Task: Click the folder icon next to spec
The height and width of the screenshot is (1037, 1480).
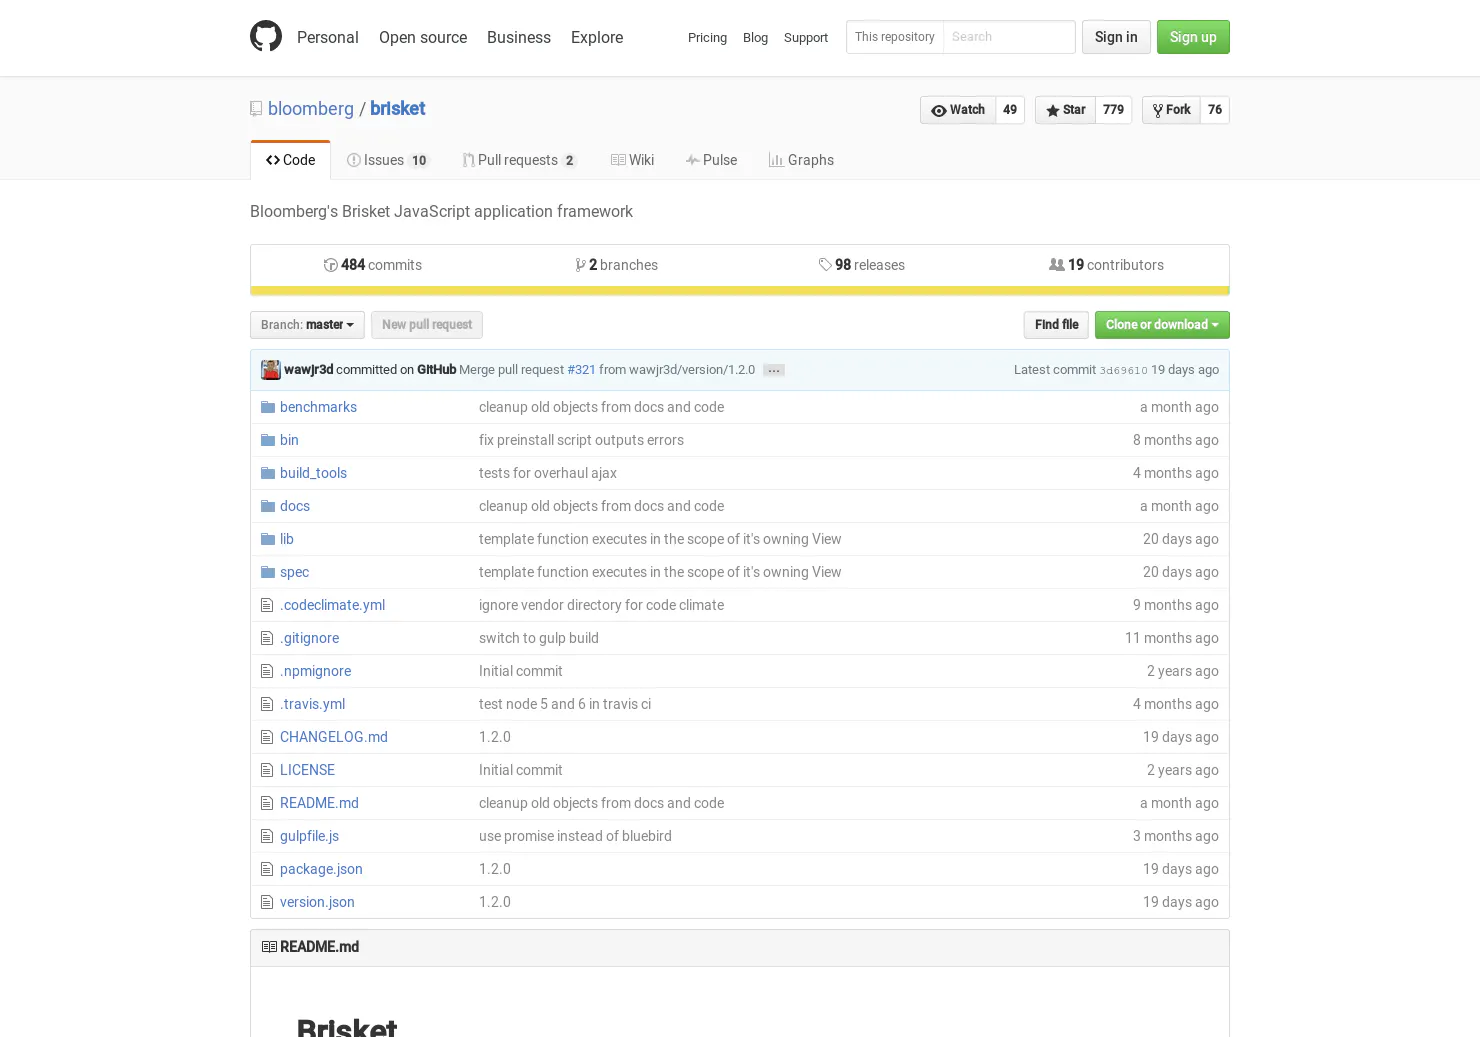Action: 267,572
